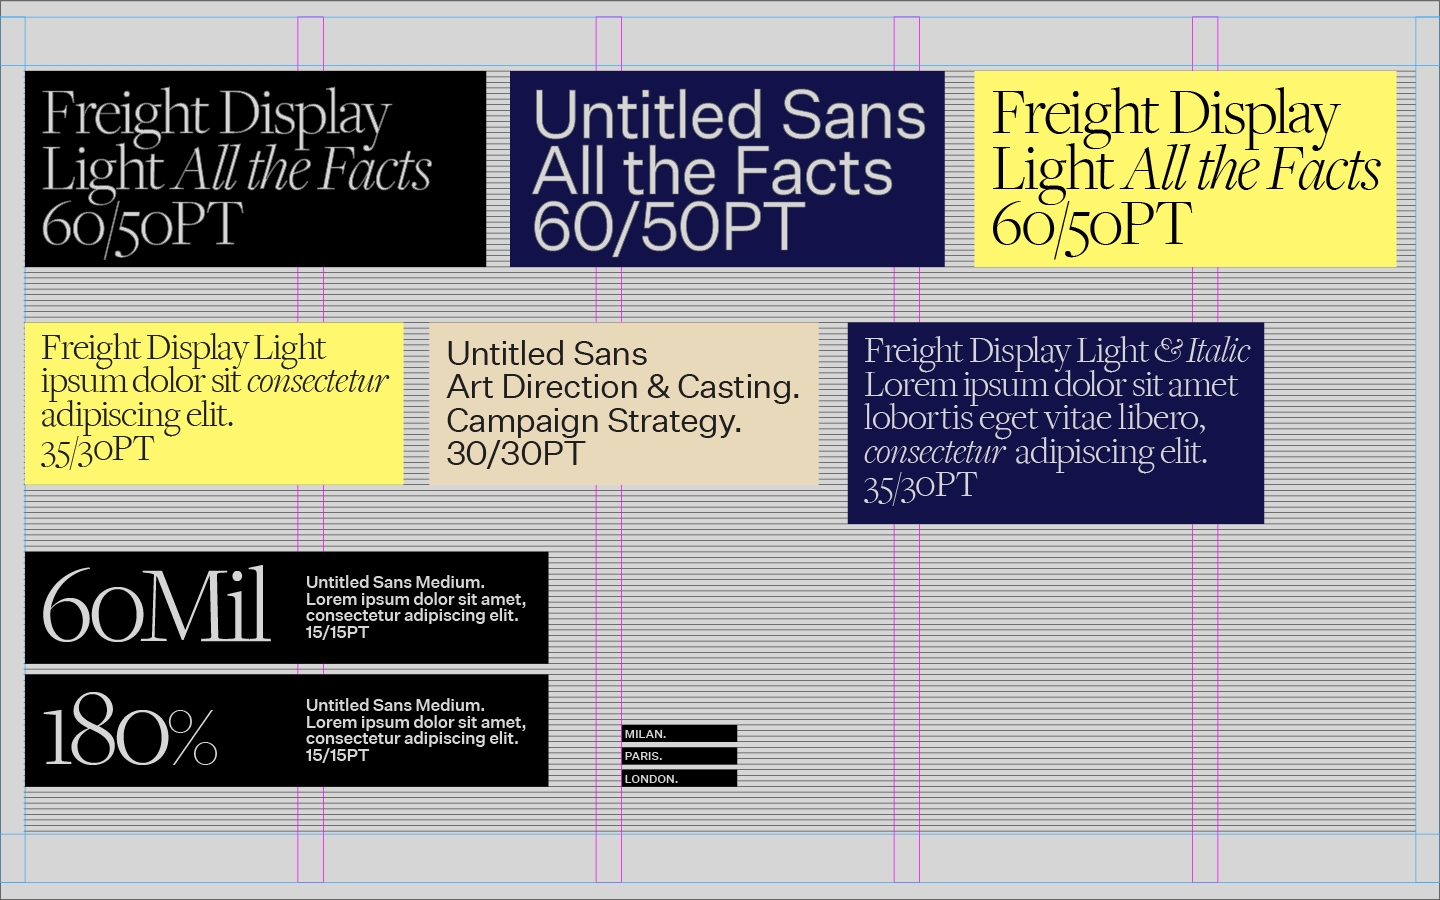The width and height of the screenshot is (1440, 900).
Task: Click Untitled Sans Medium caption beside 180%
Action: (416, 730)
